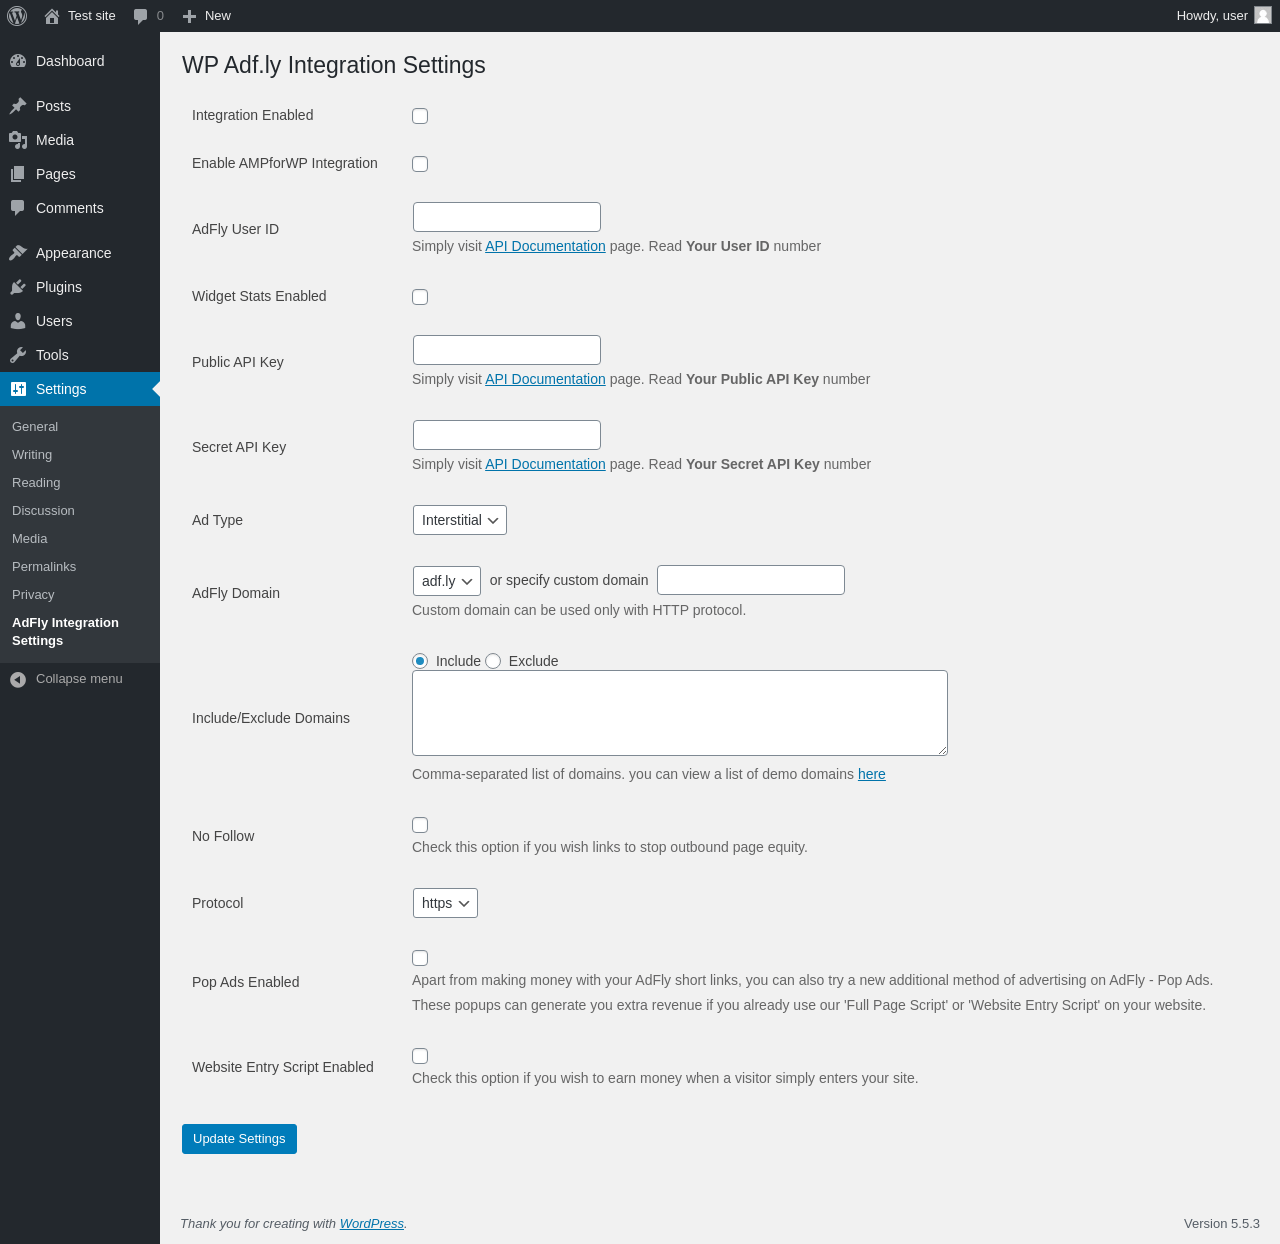The width and height of the screenshot is (1280, 1244).
Task: Click the Plugins plug icon
Action: [x=18, y=287]
